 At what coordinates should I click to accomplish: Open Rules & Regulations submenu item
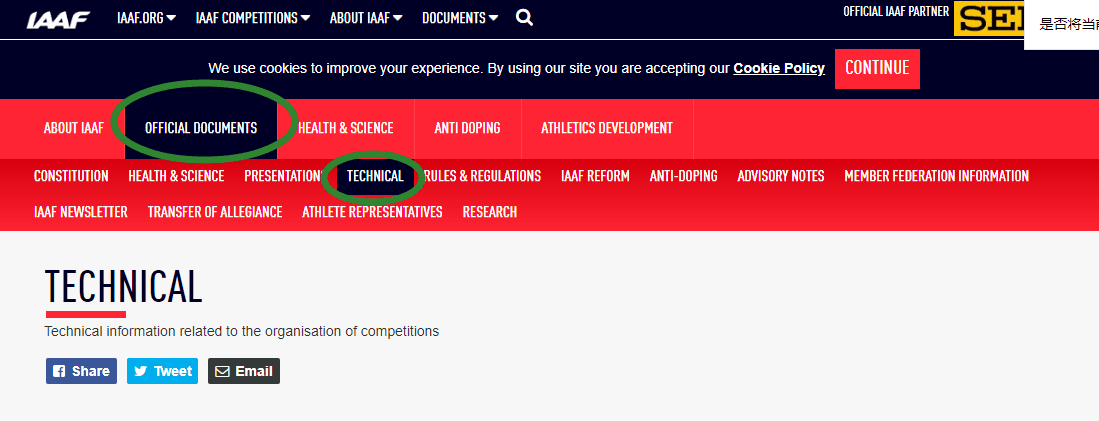[x=482, y=176]
